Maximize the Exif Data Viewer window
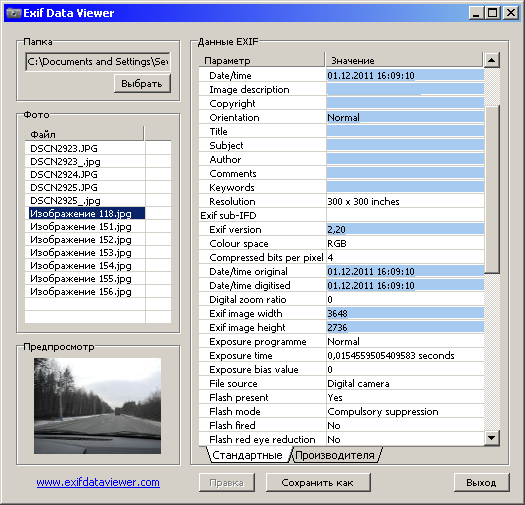 click(493, 13)
